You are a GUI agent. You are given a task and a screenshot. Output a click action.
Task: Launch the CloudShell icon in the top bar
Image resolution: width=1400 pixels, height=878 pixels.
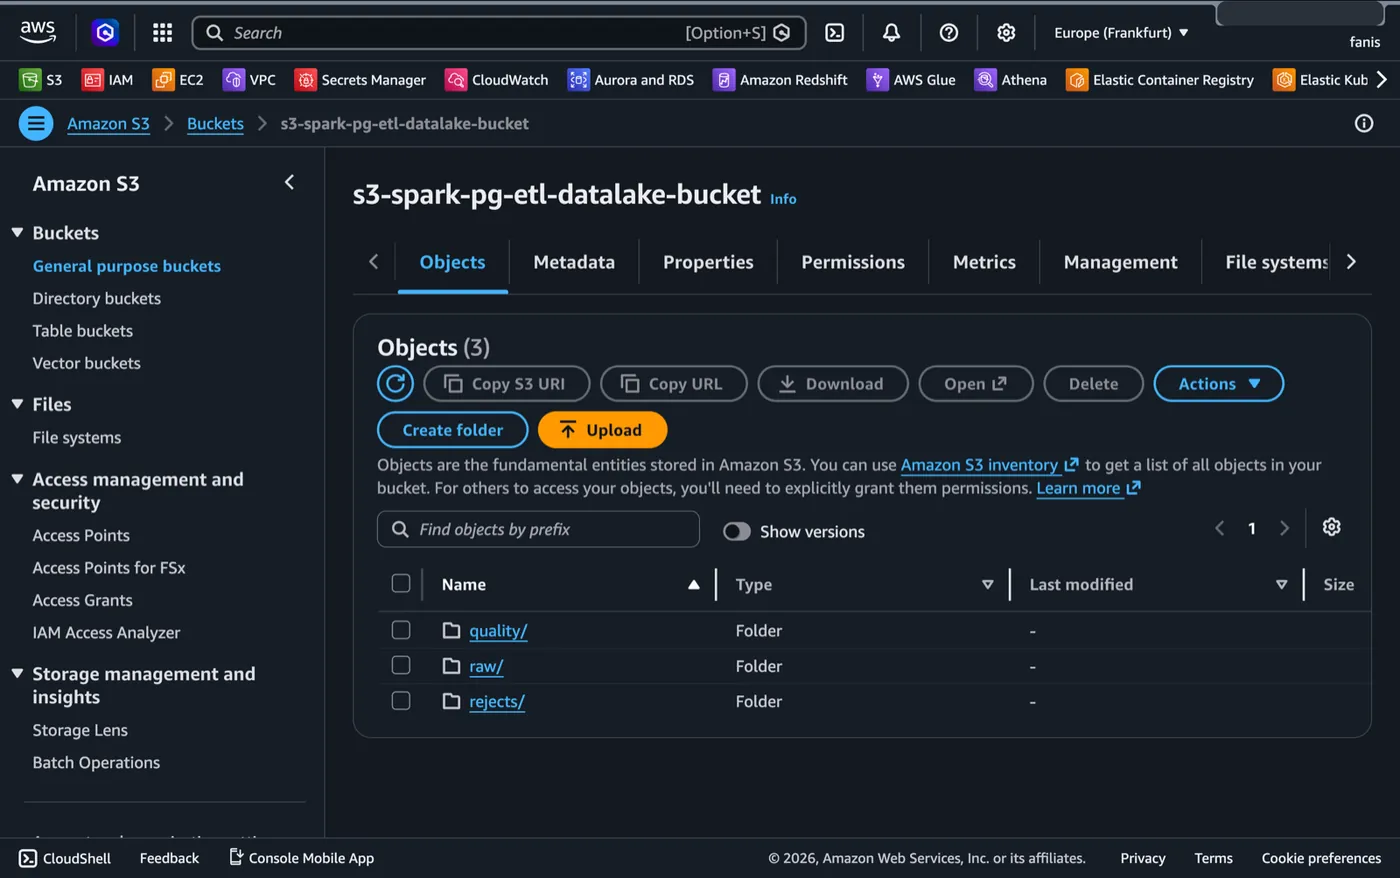[x=834, y=32]
